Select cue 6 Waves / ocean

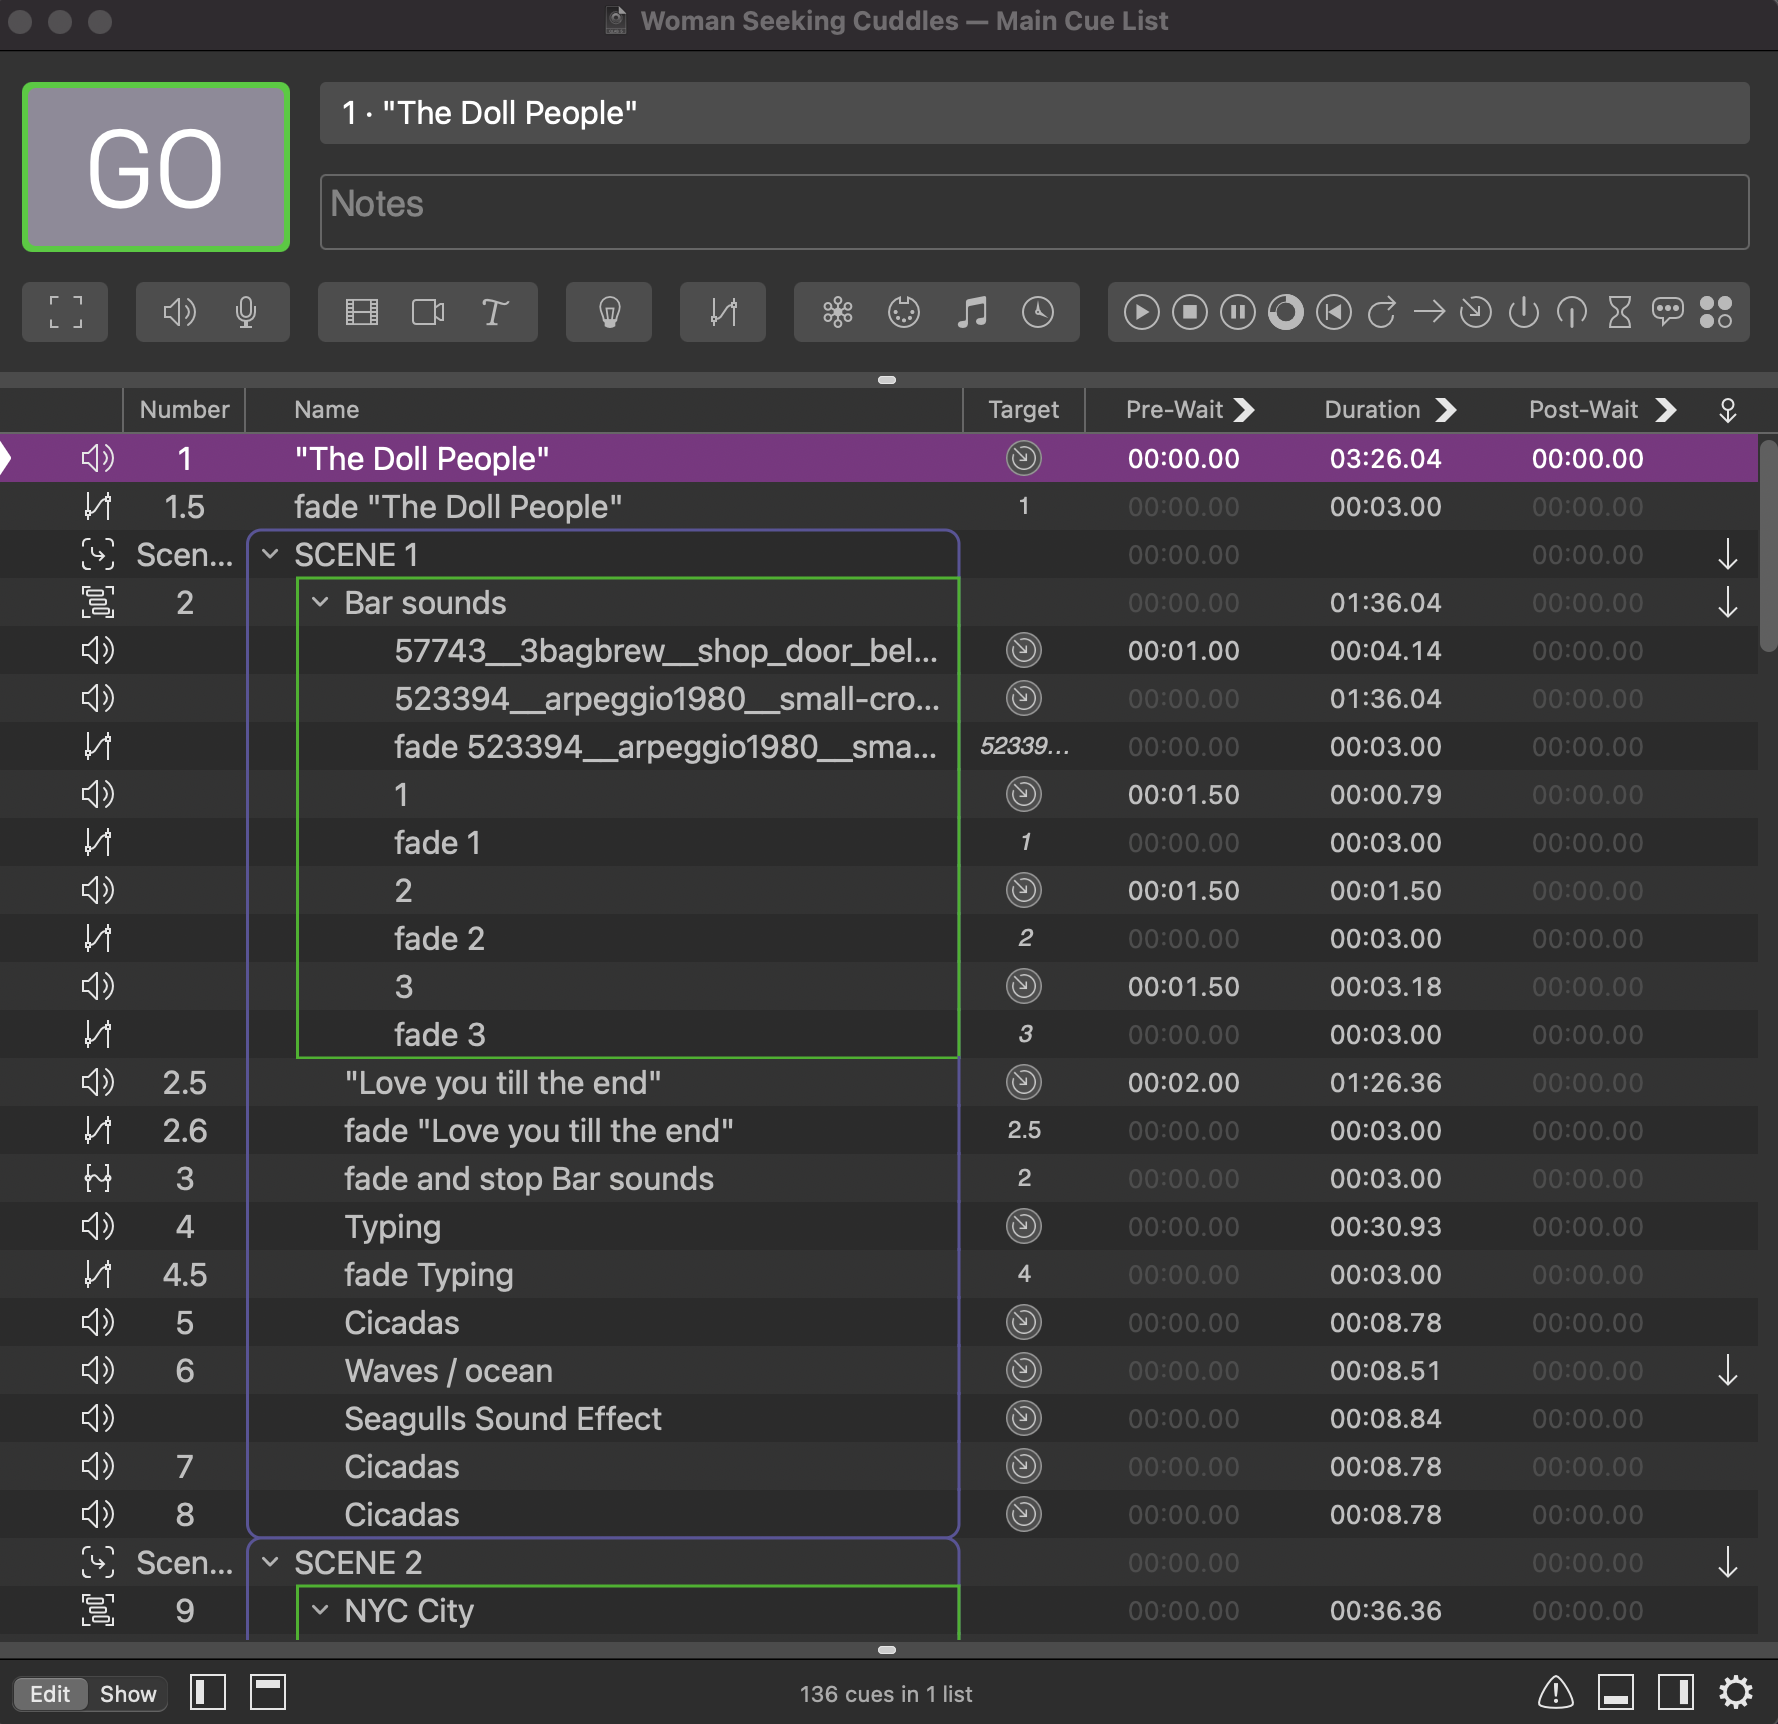pos(879,1371)
